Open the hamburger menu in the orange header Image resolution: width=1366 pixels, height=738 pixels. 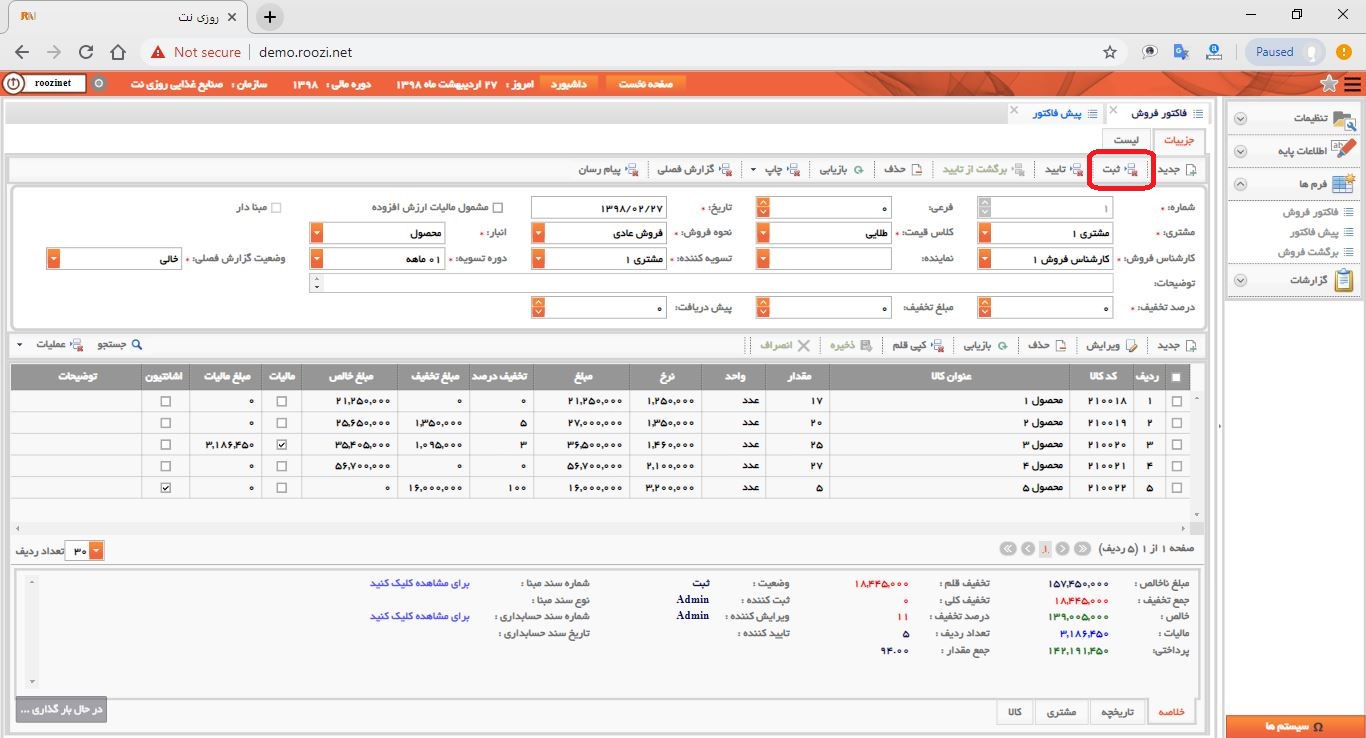click(1352, 84)
